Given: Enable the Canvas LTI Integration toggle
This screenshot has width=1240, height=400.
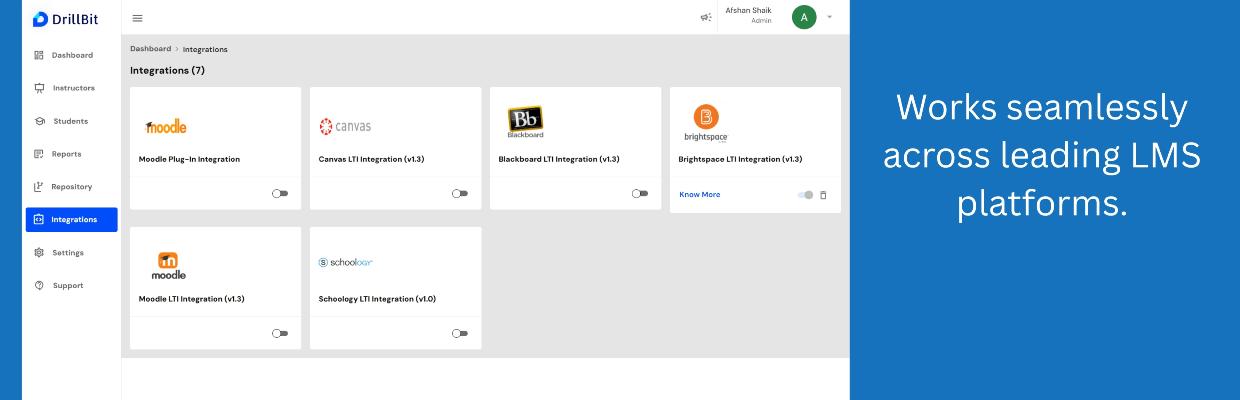Looking at the screenshot, I should pos(460,194).
